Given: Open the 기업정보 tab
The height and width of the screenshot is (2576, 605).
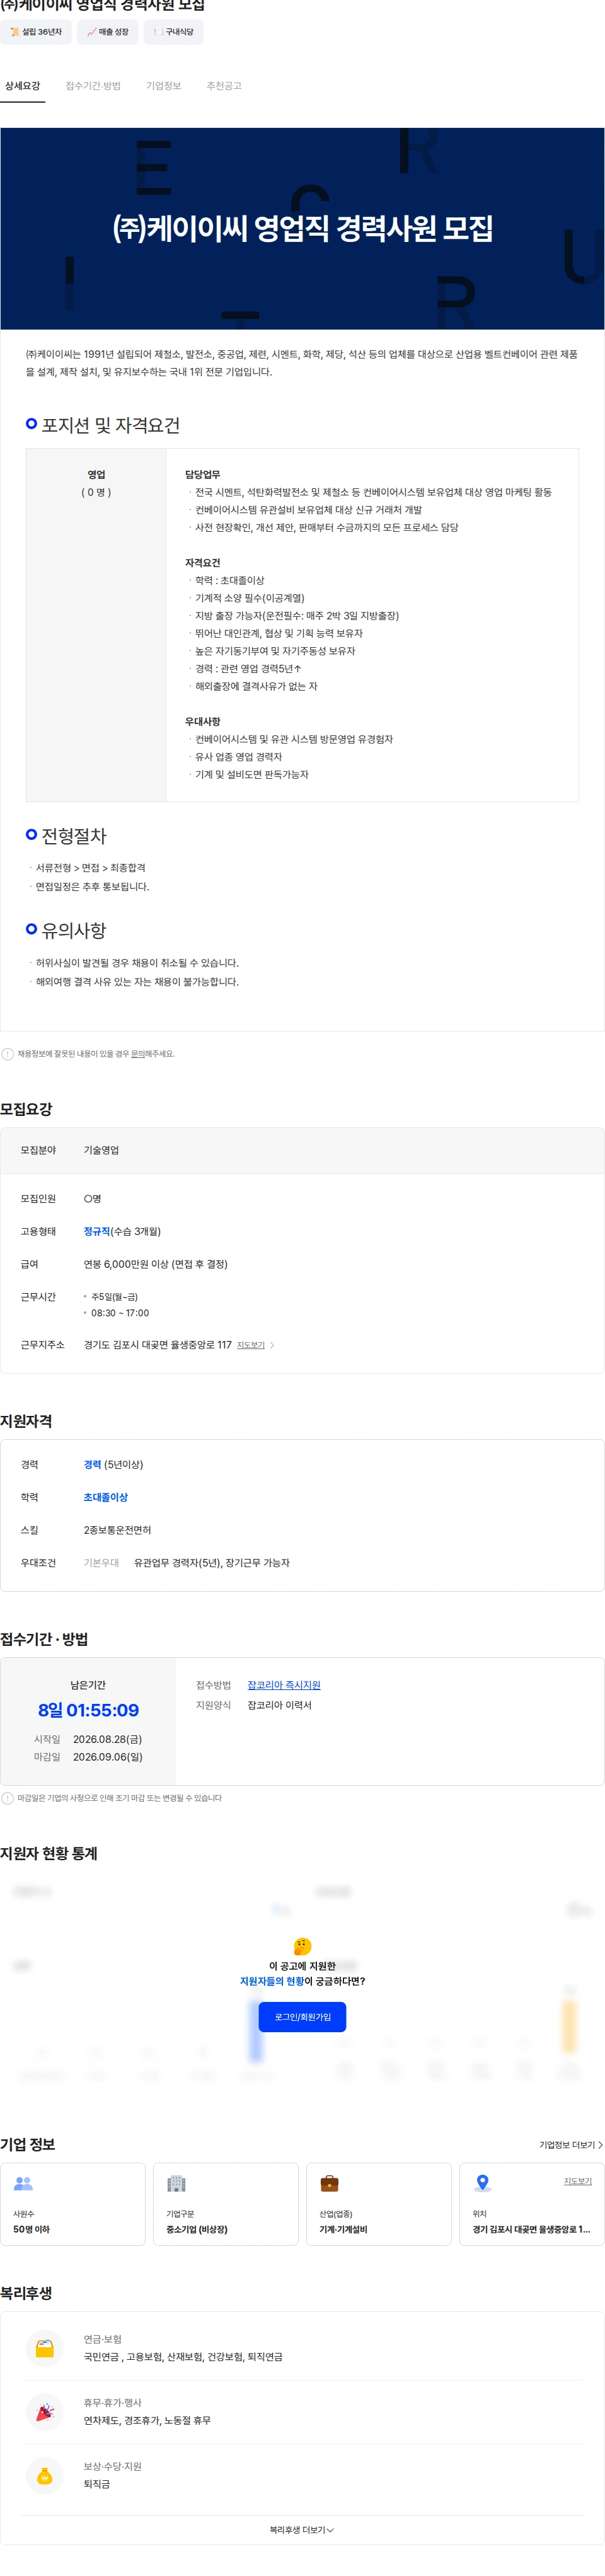Looking at the screenshot, I should click(163, 86).
